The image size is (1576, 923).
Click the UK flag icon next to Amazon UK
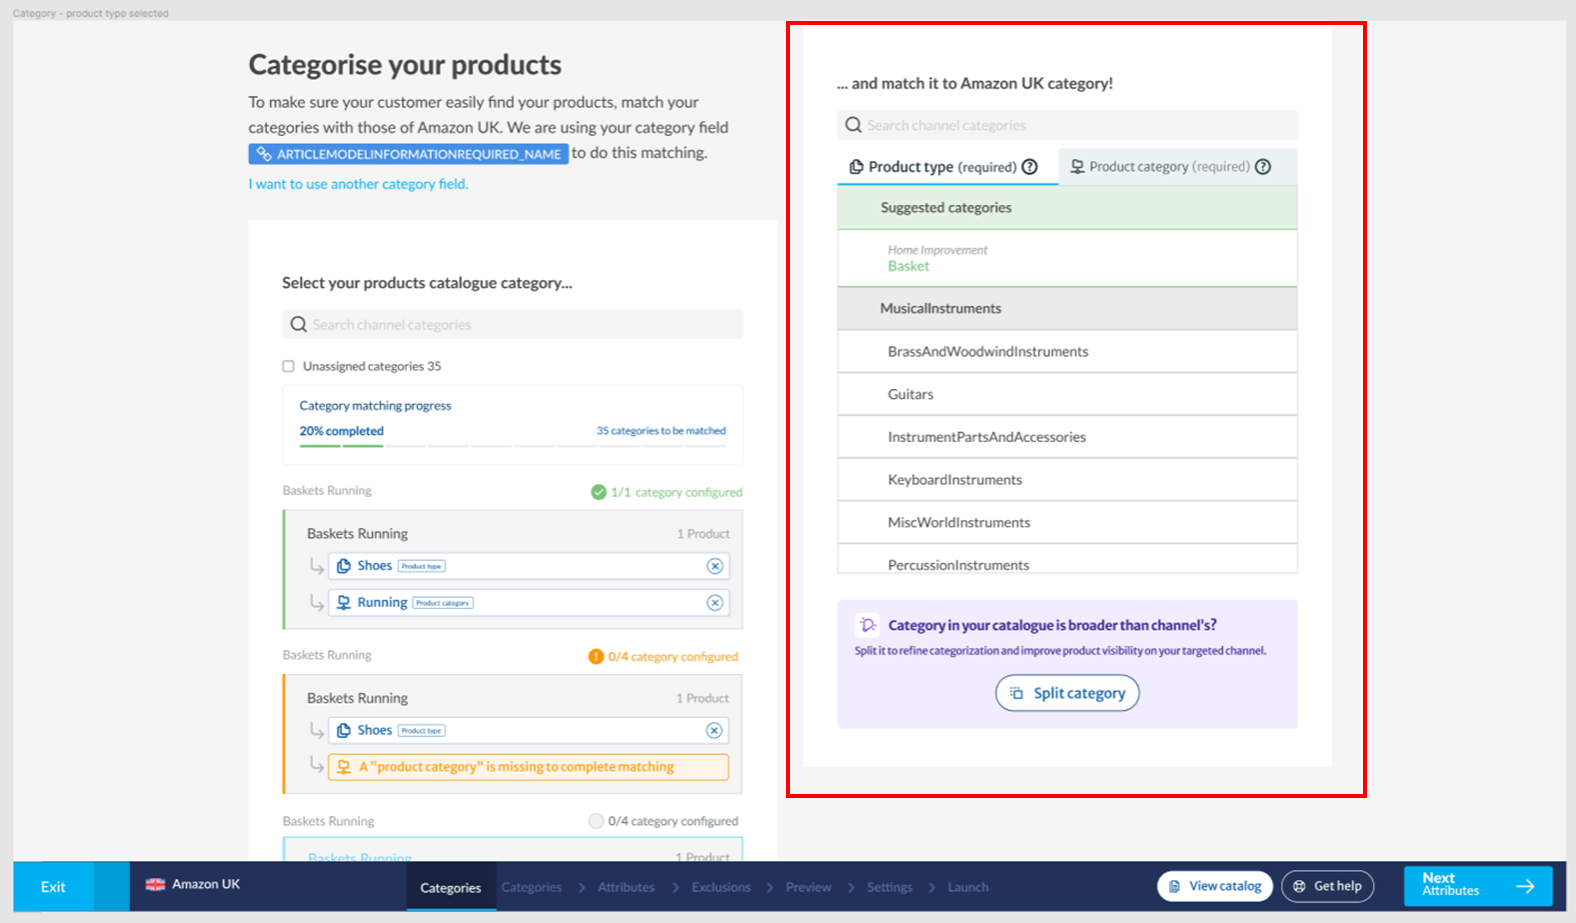coord(155,884)
